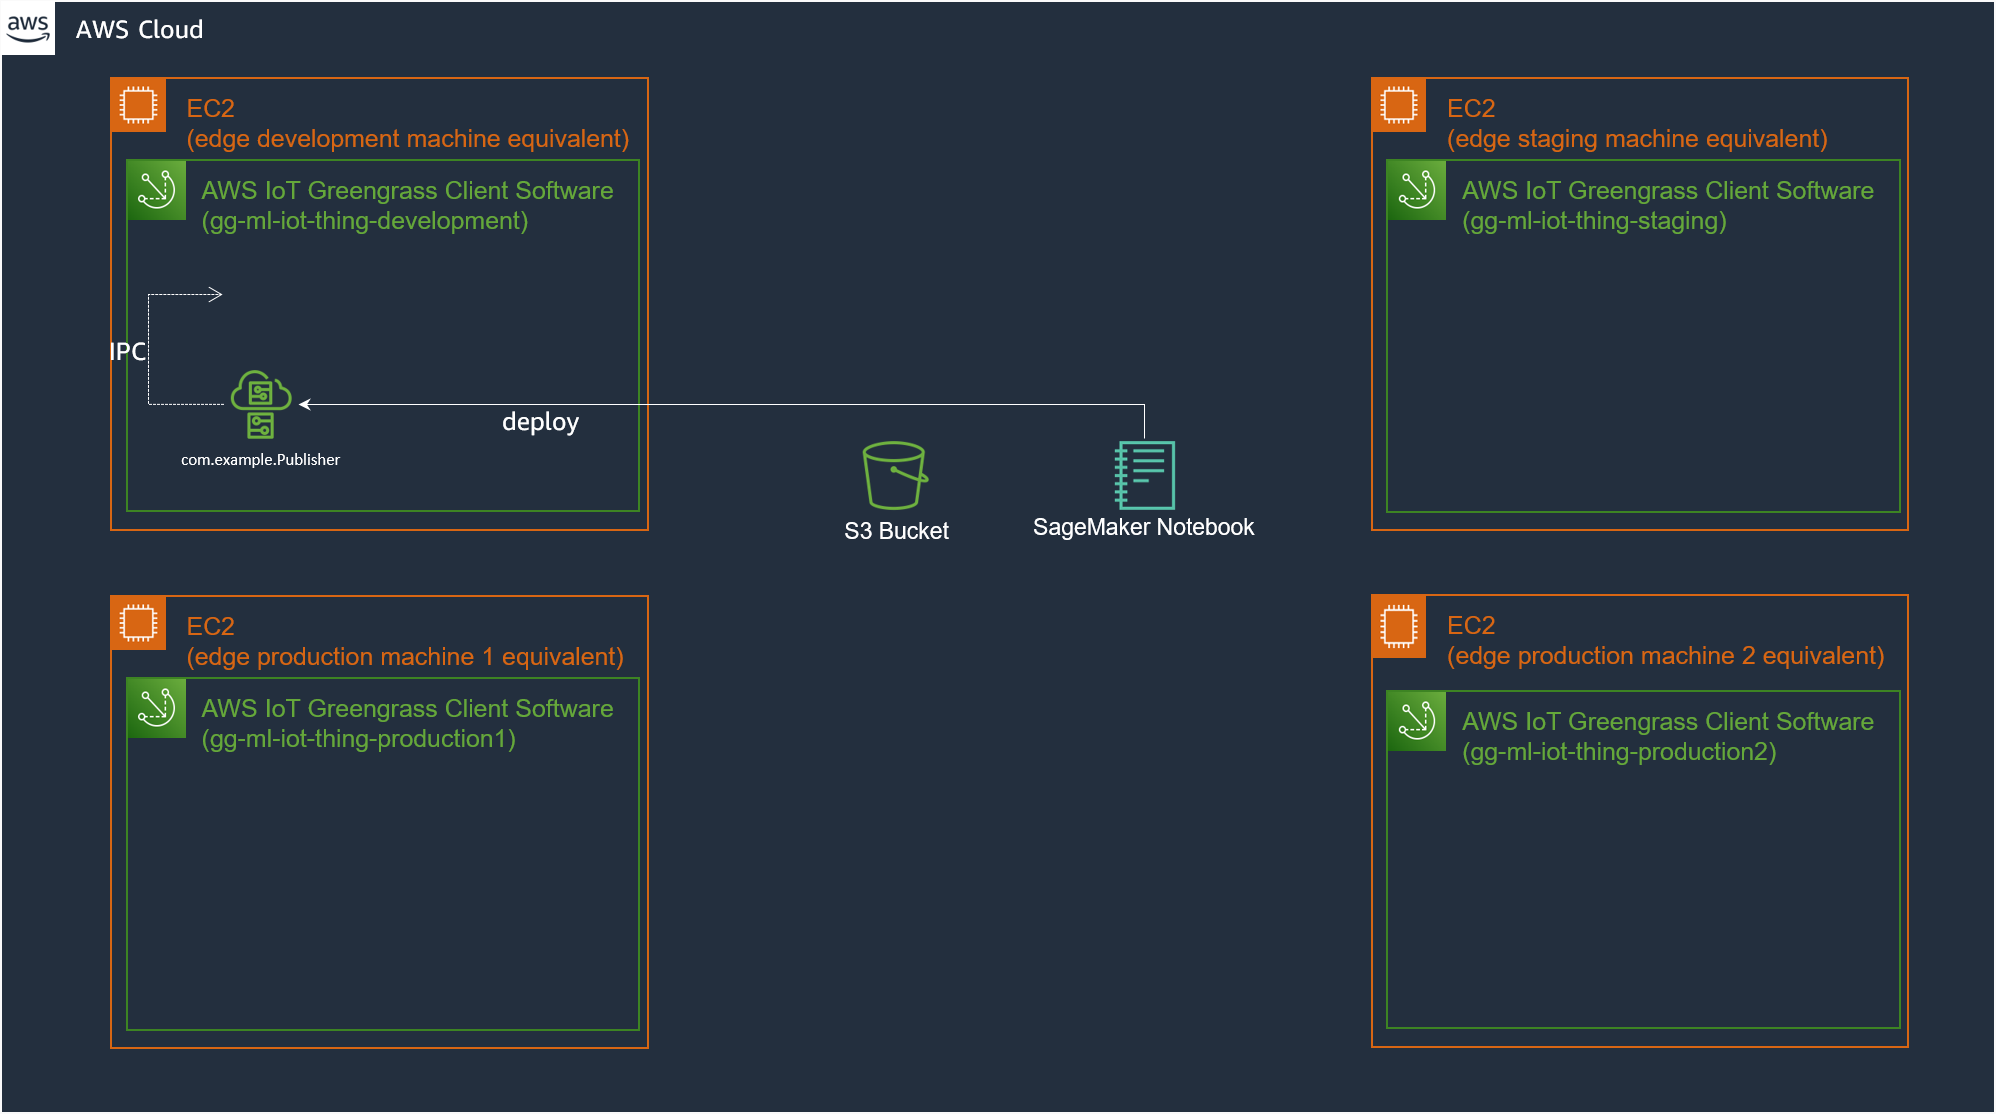The image size is (1996, 1114).
Task: Select '(gg-ml-iot-thing-production2)' text
Action: [x=1620, y=752]
